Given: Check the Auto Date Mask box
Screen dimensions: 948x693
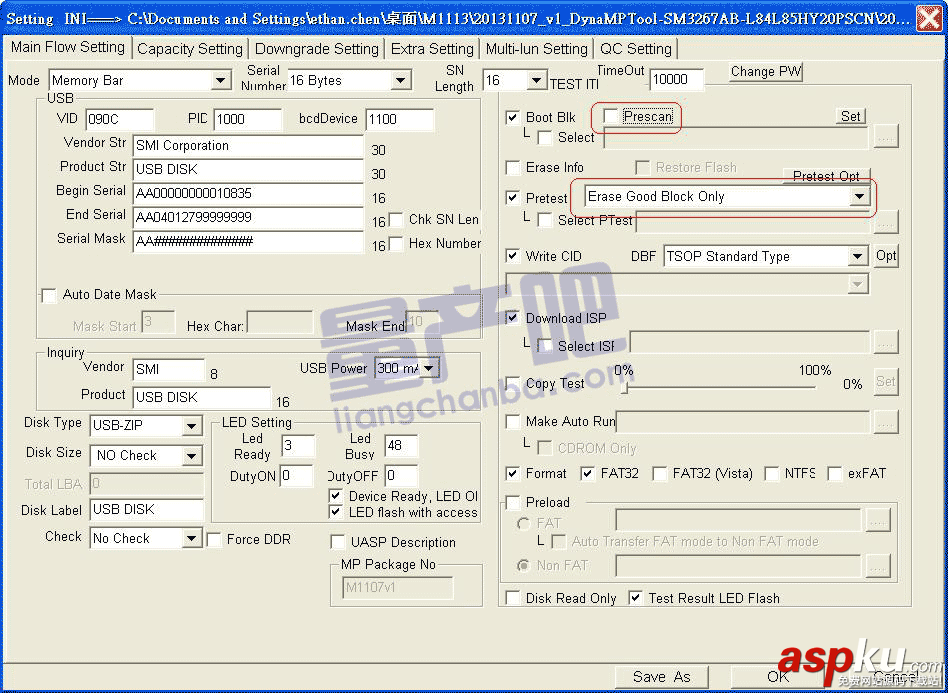Looking at the screenshot, I should click(48, 295).
